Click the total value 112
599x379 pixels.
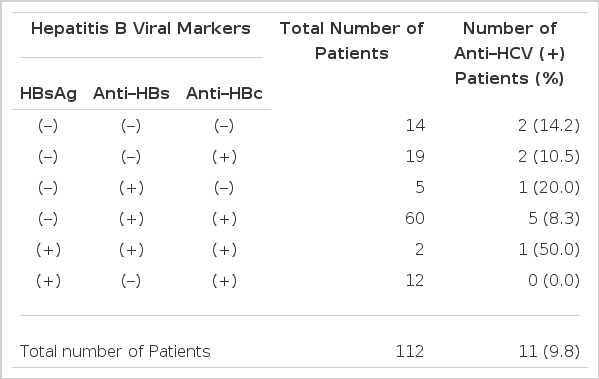410,351
